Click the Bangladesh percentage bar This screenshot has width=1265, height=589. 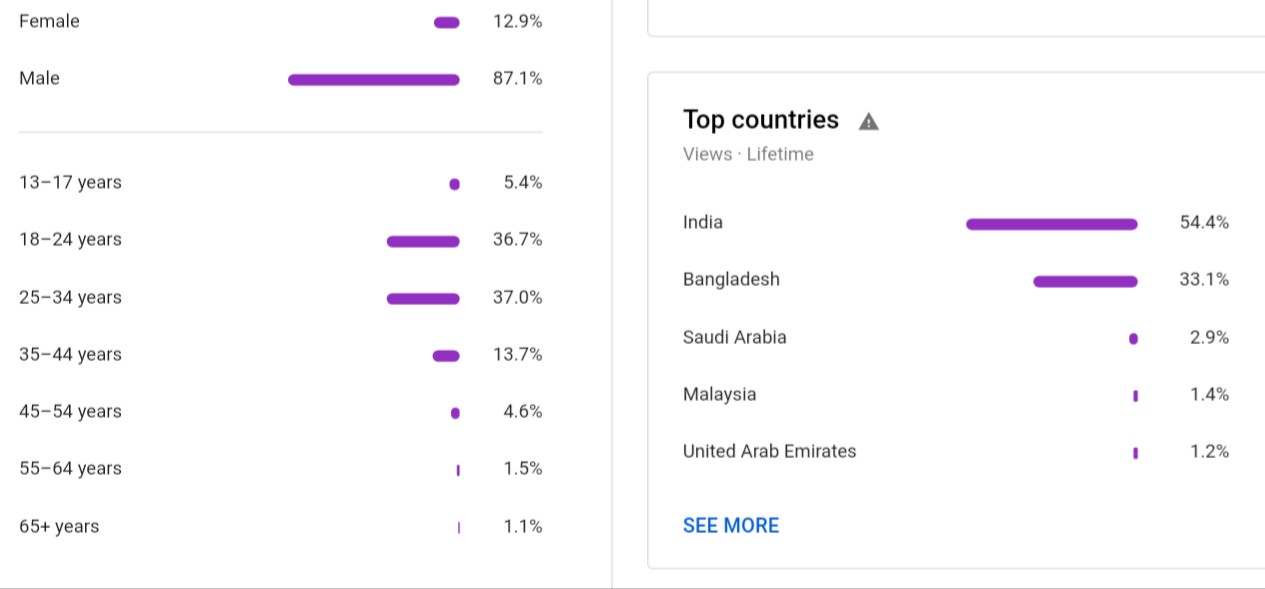1085,281
